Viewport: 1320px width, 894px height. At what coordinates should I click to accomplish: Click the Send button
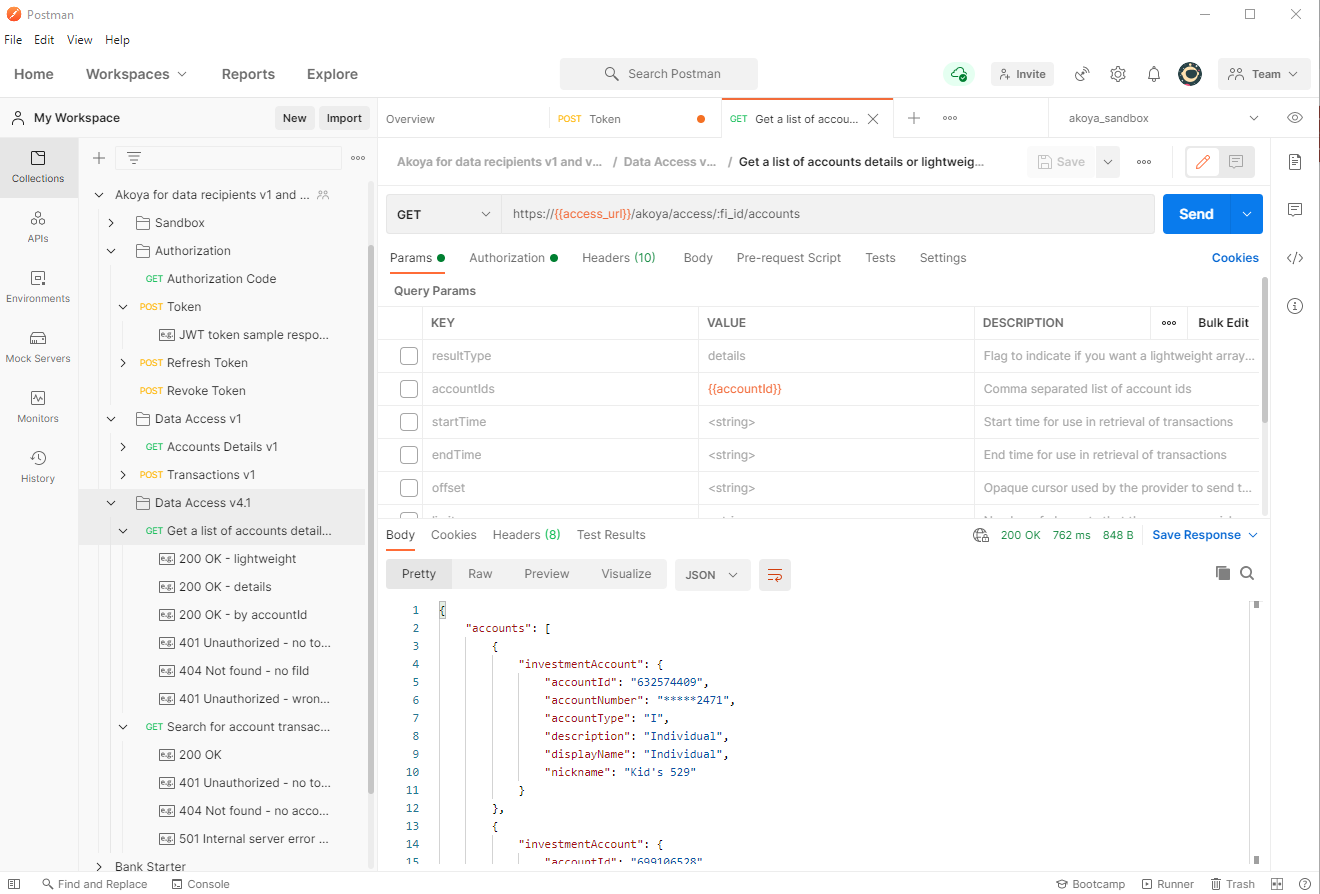point(1196,214)
